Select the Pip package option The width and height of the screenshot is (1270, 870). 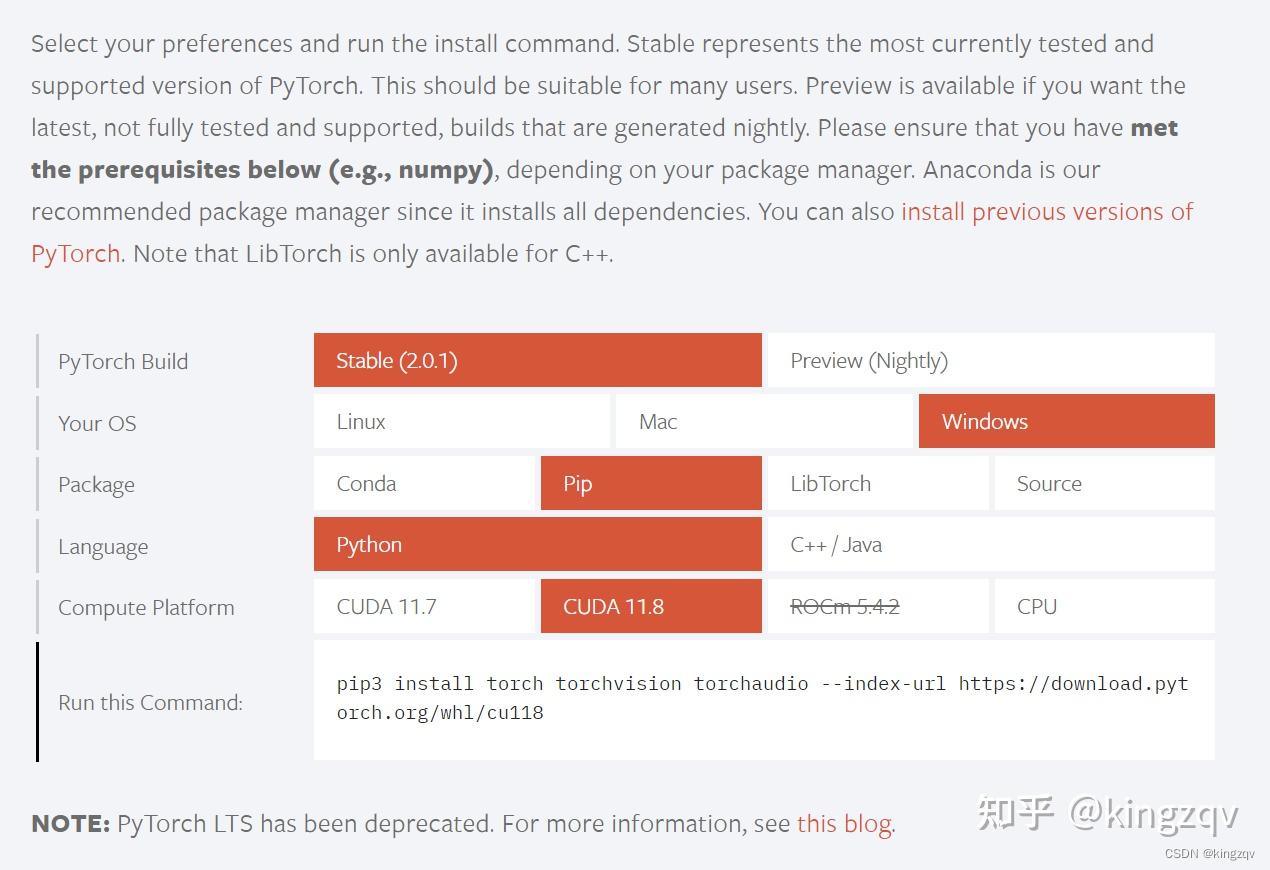(x=651, y=483)
